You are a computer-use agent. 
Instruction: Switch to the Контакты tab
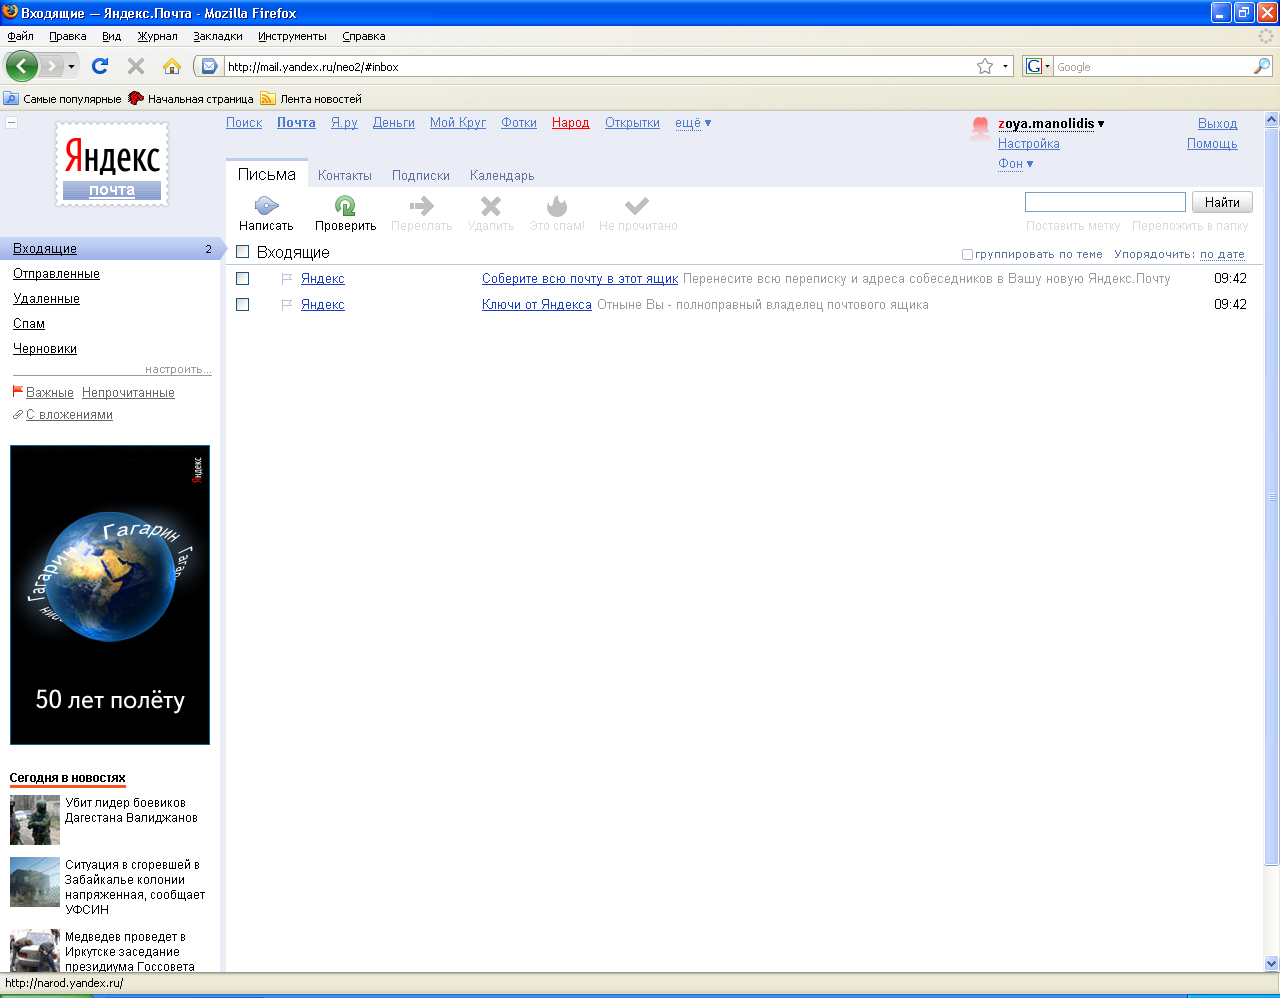tap(345, 175)
